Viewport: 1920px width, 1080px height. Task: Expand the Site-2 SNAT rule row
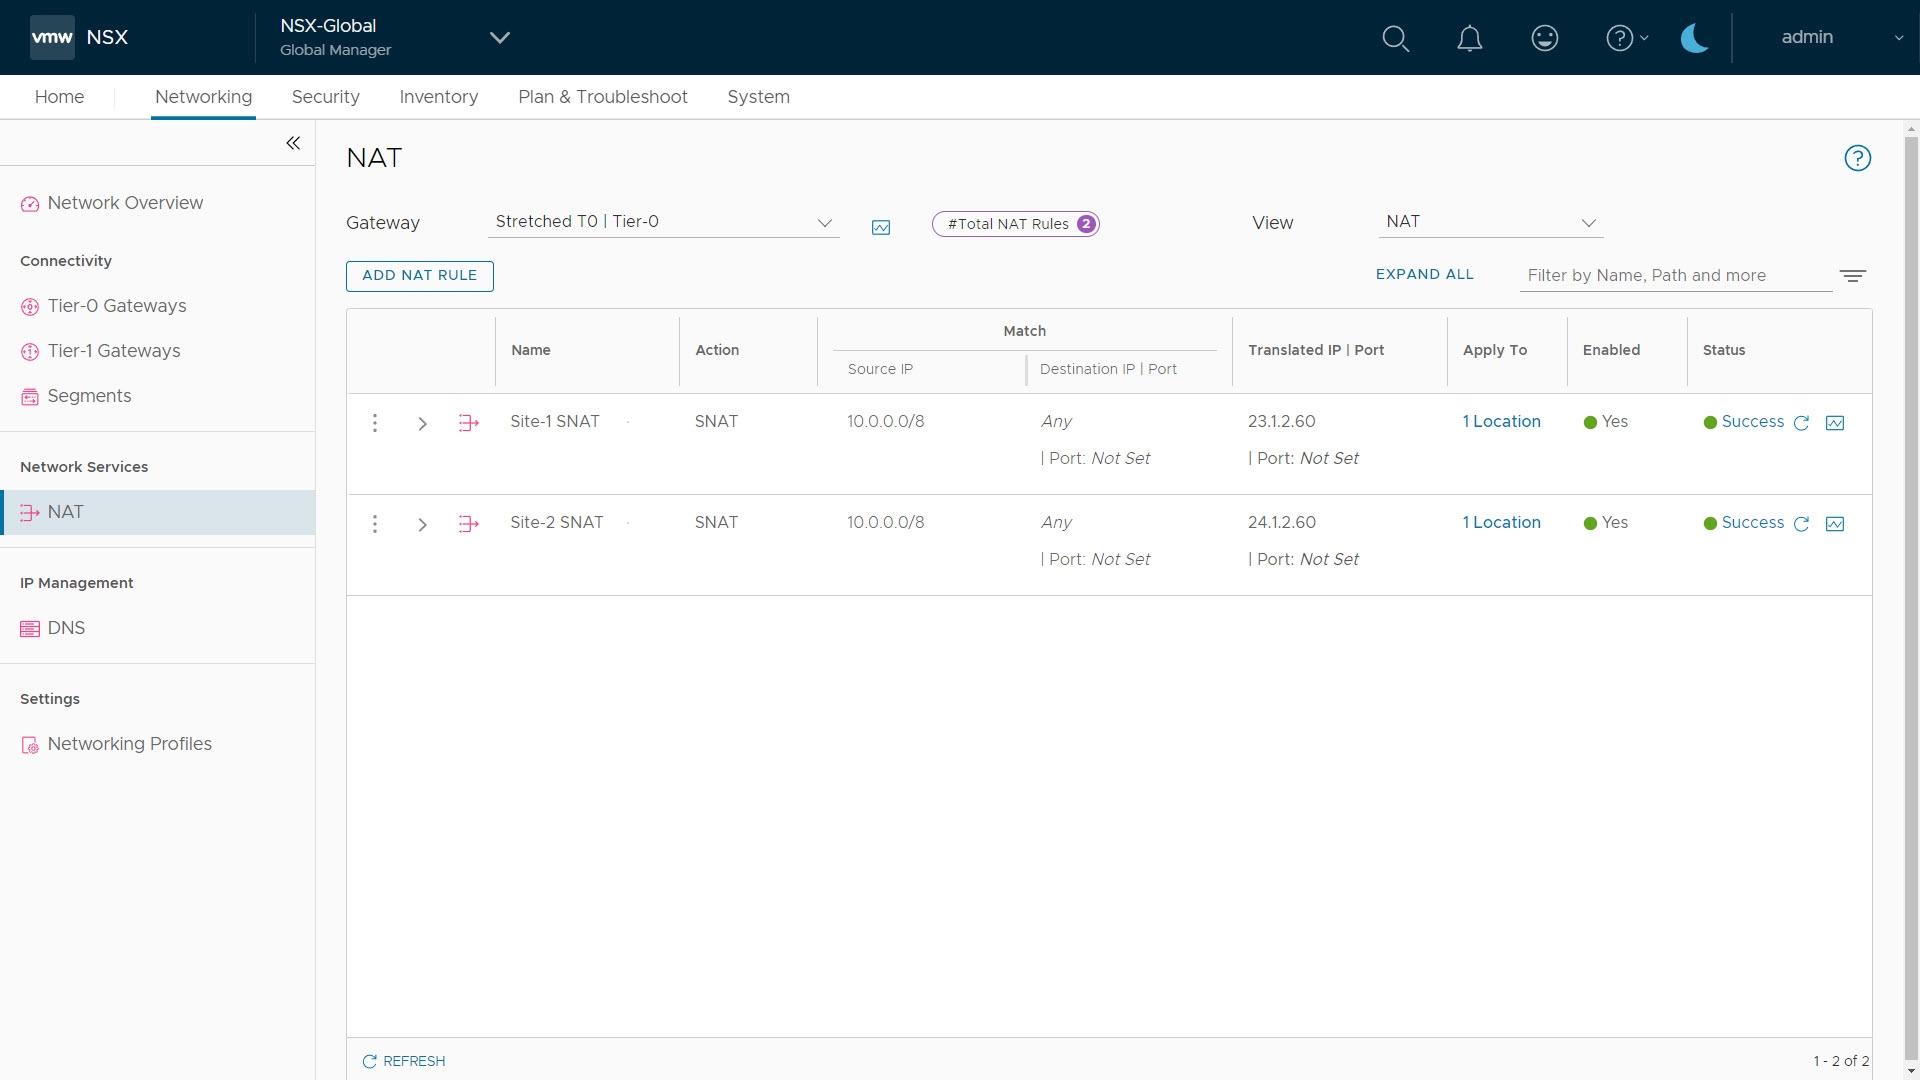click(x=422, y=524)
